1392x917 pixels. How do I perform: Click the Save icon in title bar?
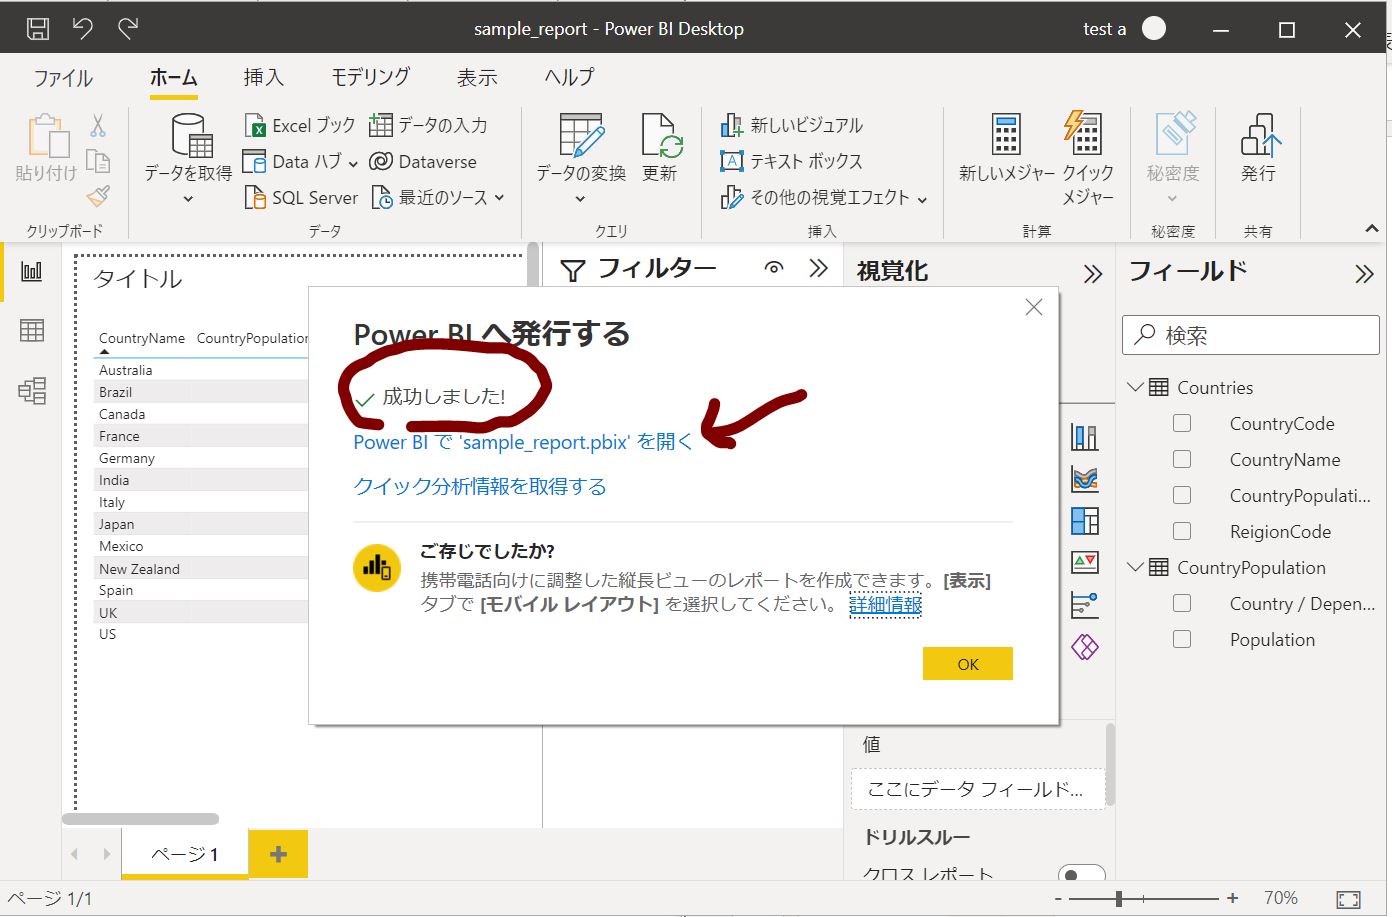[37, 29]
